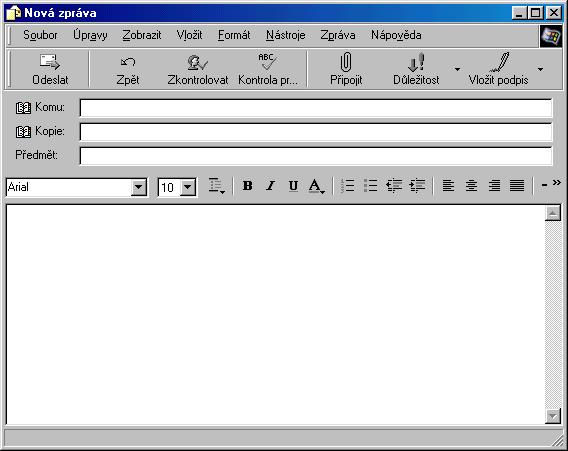Decrease paragraph indentation
This screenshot has width=568, height=451.
click(394, 186)
